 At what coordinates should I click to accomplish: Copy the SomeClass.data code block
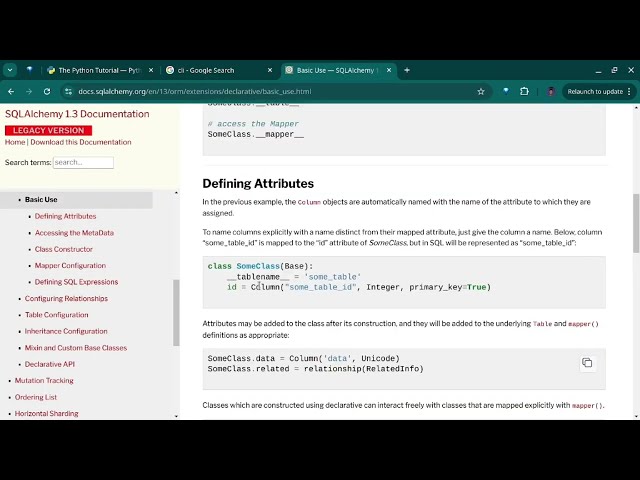click(587, 362)
